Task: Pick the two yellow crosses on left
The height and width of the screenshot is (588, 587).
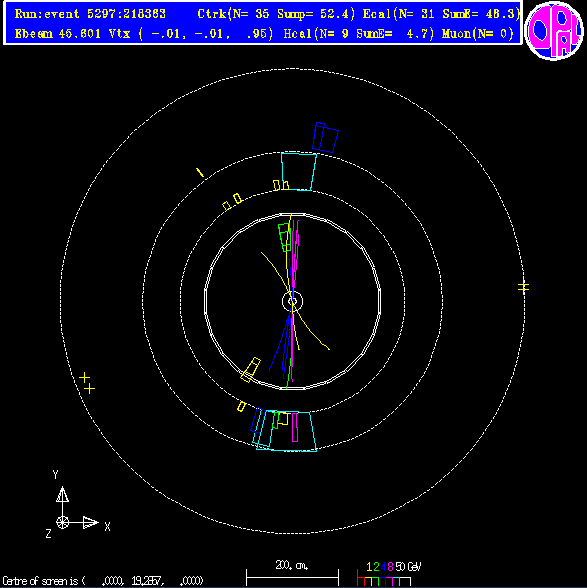Action: click(87, 383)
